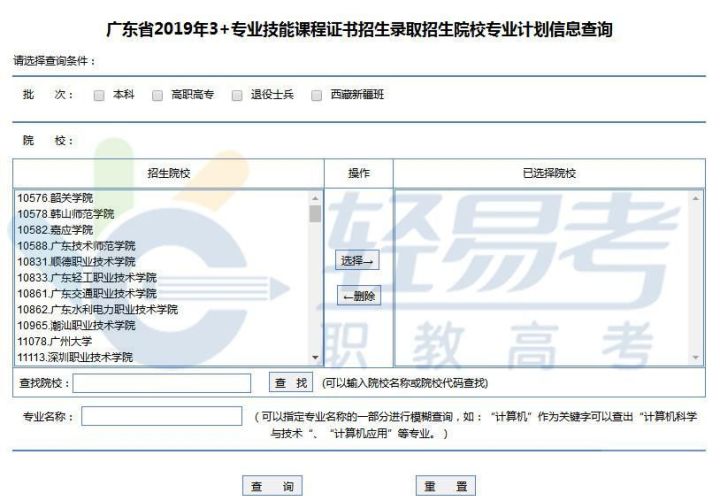
Task: Click the 选择→ button
Action: point(358,261)
